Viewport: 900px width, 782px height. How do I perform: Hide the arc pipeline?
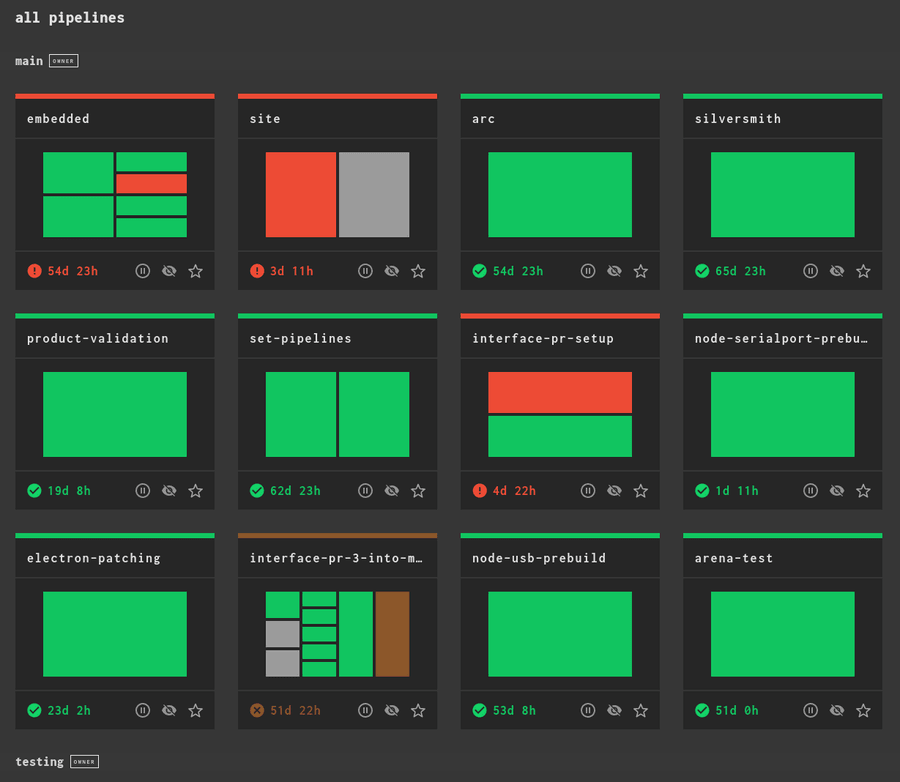(614, 270)
